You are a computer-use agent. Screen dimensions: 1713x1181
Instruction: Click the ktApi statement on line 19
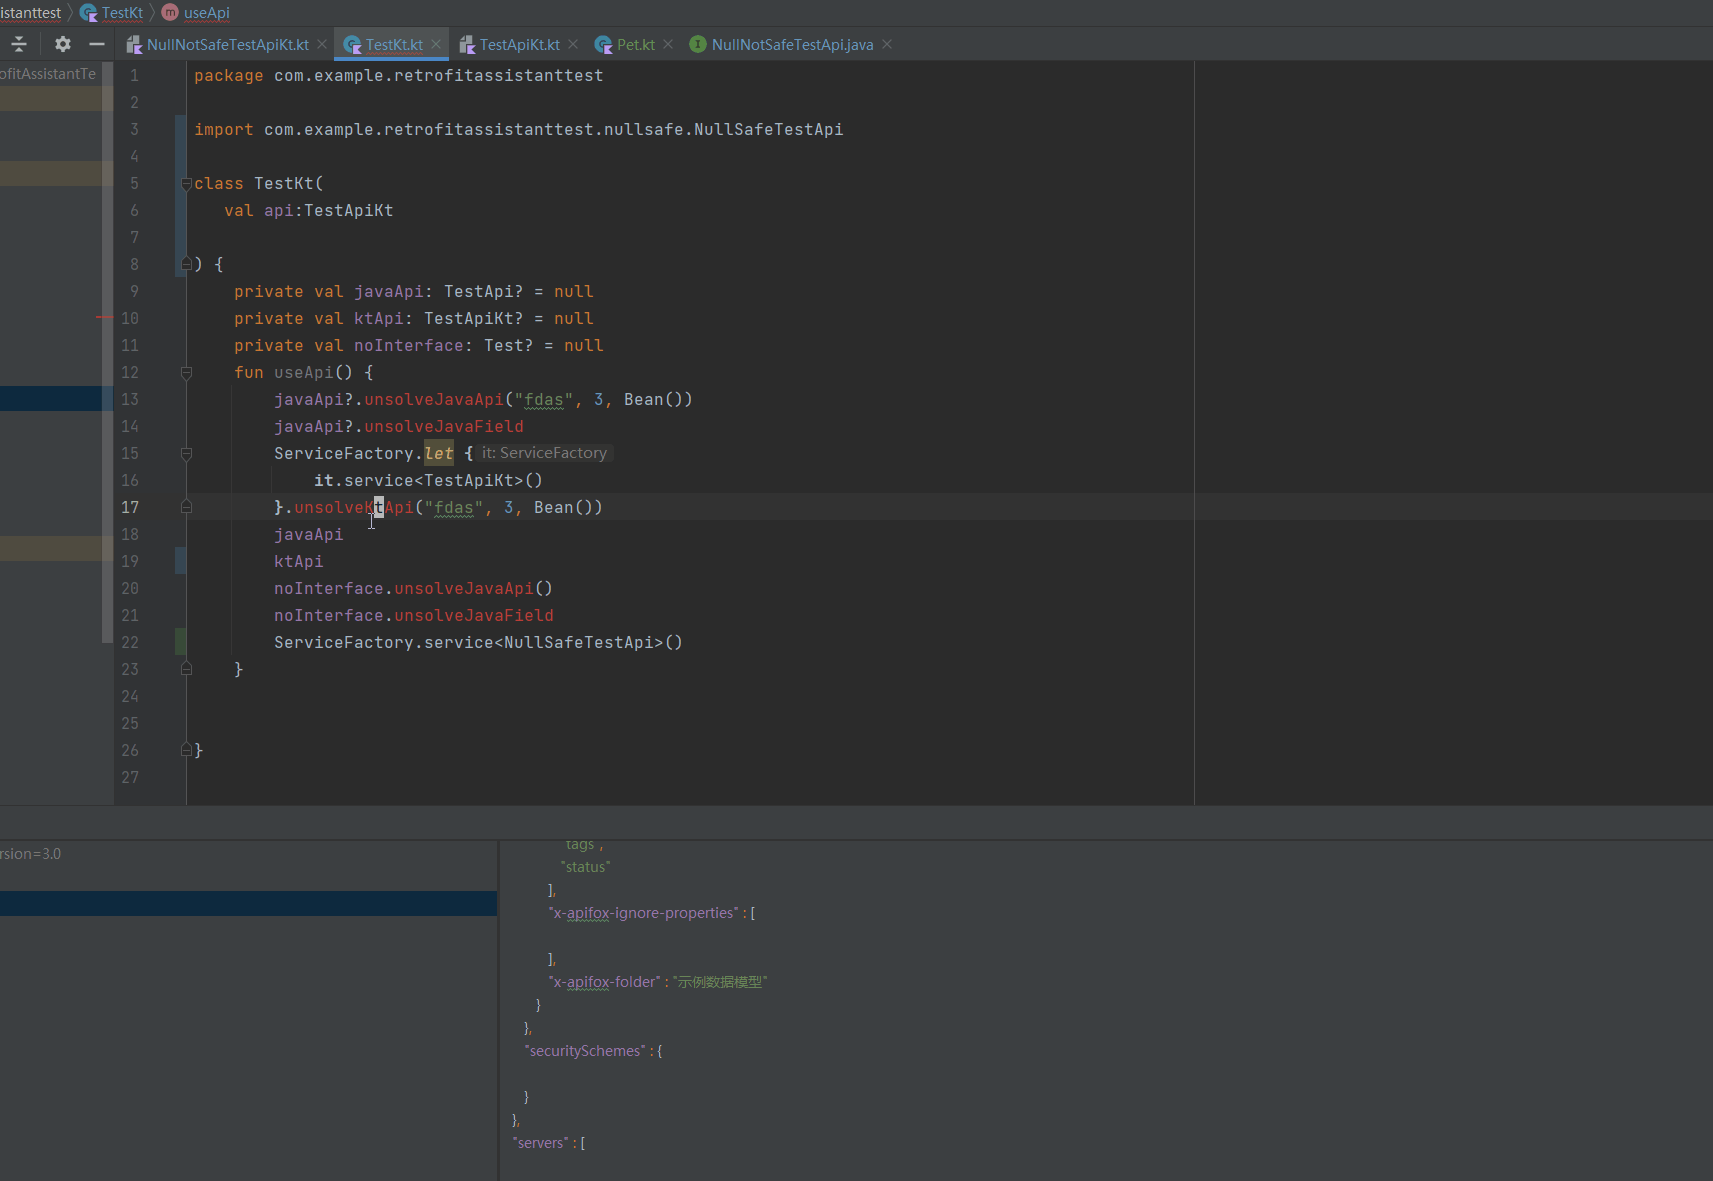[x=299, y=562]
